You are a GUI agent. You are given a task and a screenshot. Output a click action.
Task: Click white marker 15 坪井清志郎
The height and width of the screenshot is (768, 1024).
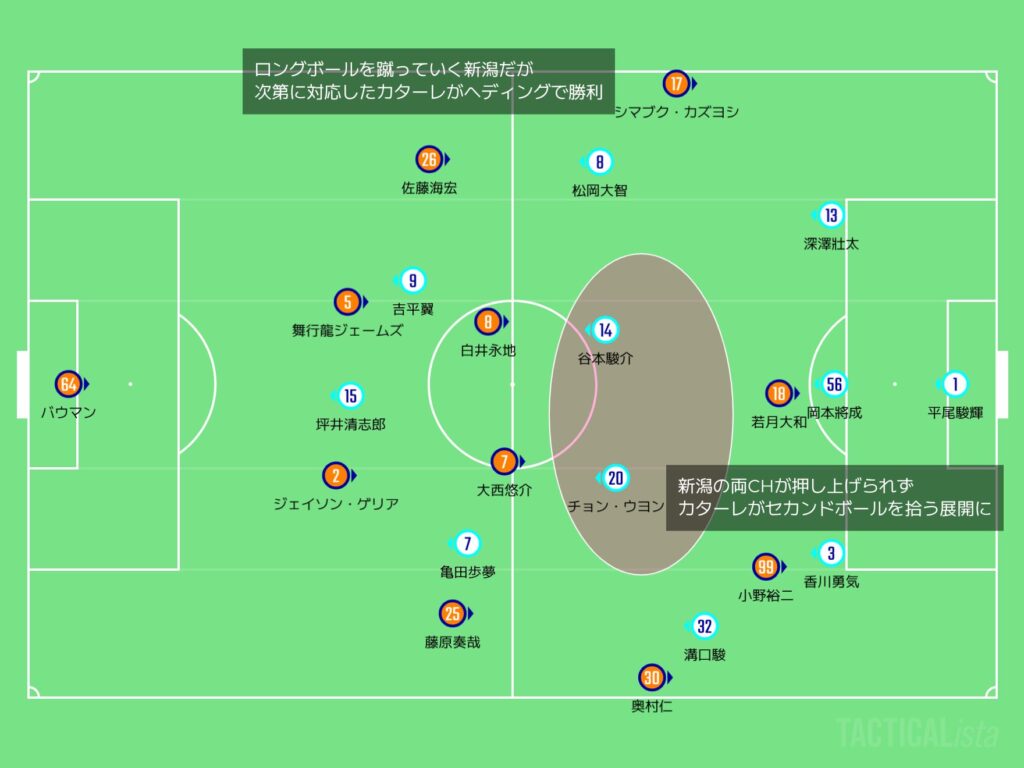point(350,396)
